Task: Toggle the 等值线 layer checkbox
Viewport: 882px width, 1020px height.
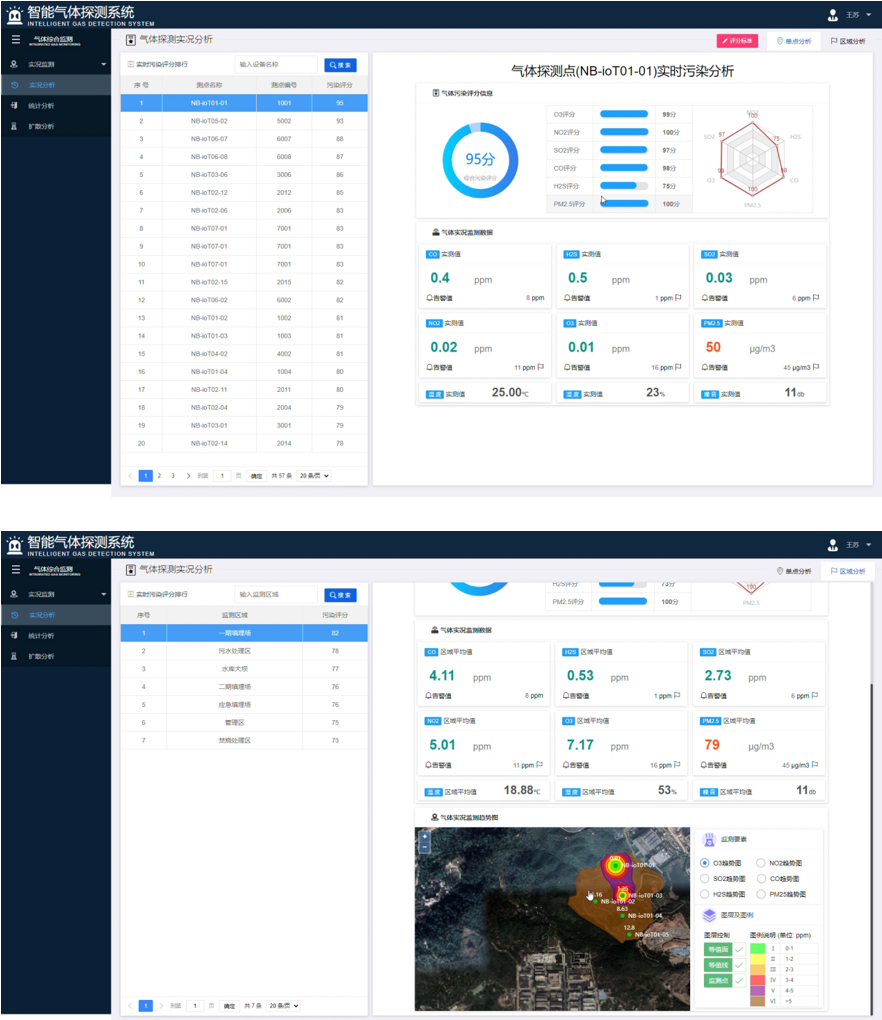Action: (738, 965)
